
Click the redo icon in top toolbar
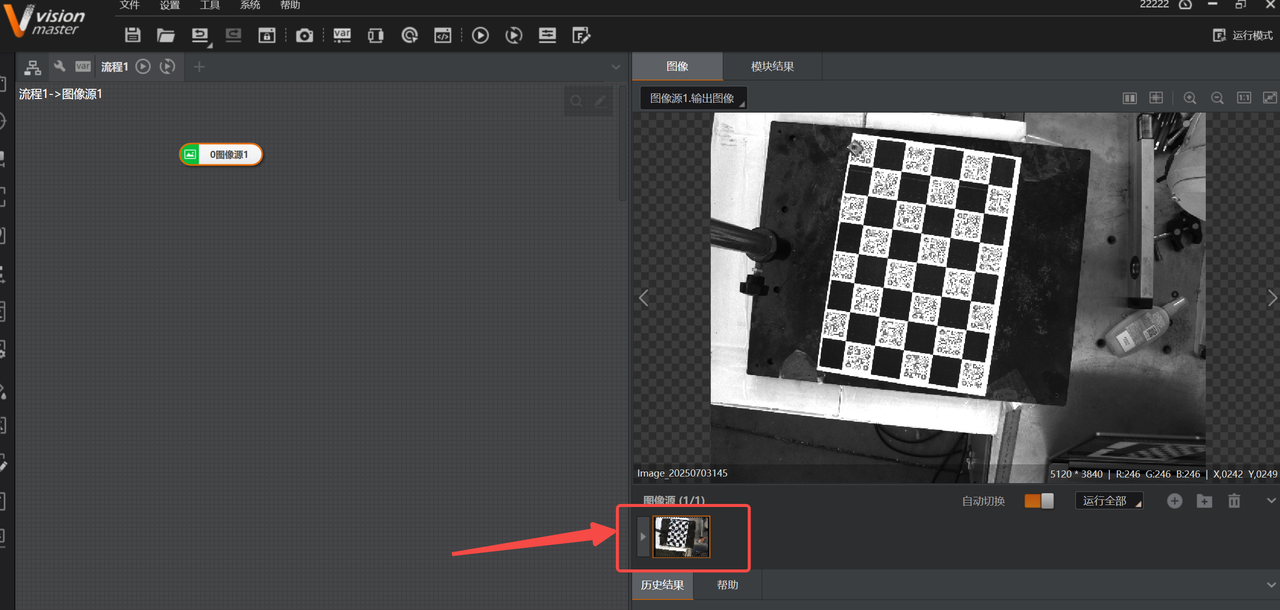[x=233, y=35]
